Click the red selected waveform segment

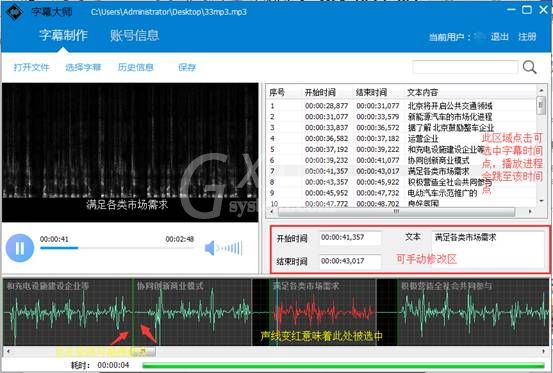coord(323,312)
